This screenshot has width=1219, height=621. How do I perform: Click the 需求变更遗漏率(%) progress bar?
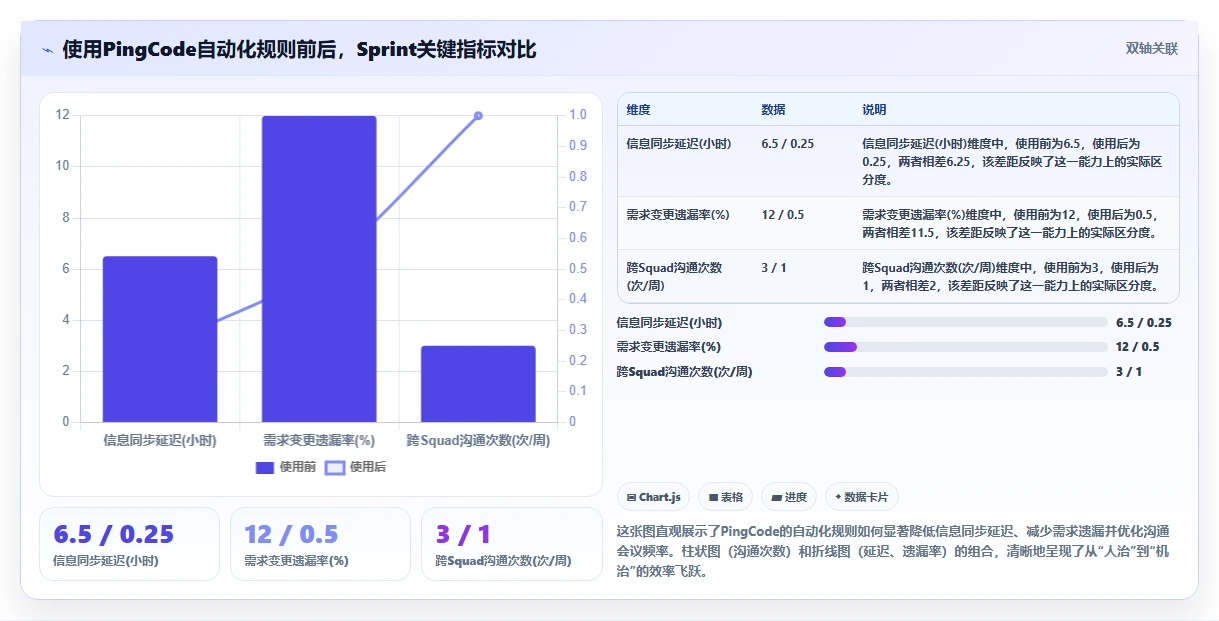click(964, 347)
